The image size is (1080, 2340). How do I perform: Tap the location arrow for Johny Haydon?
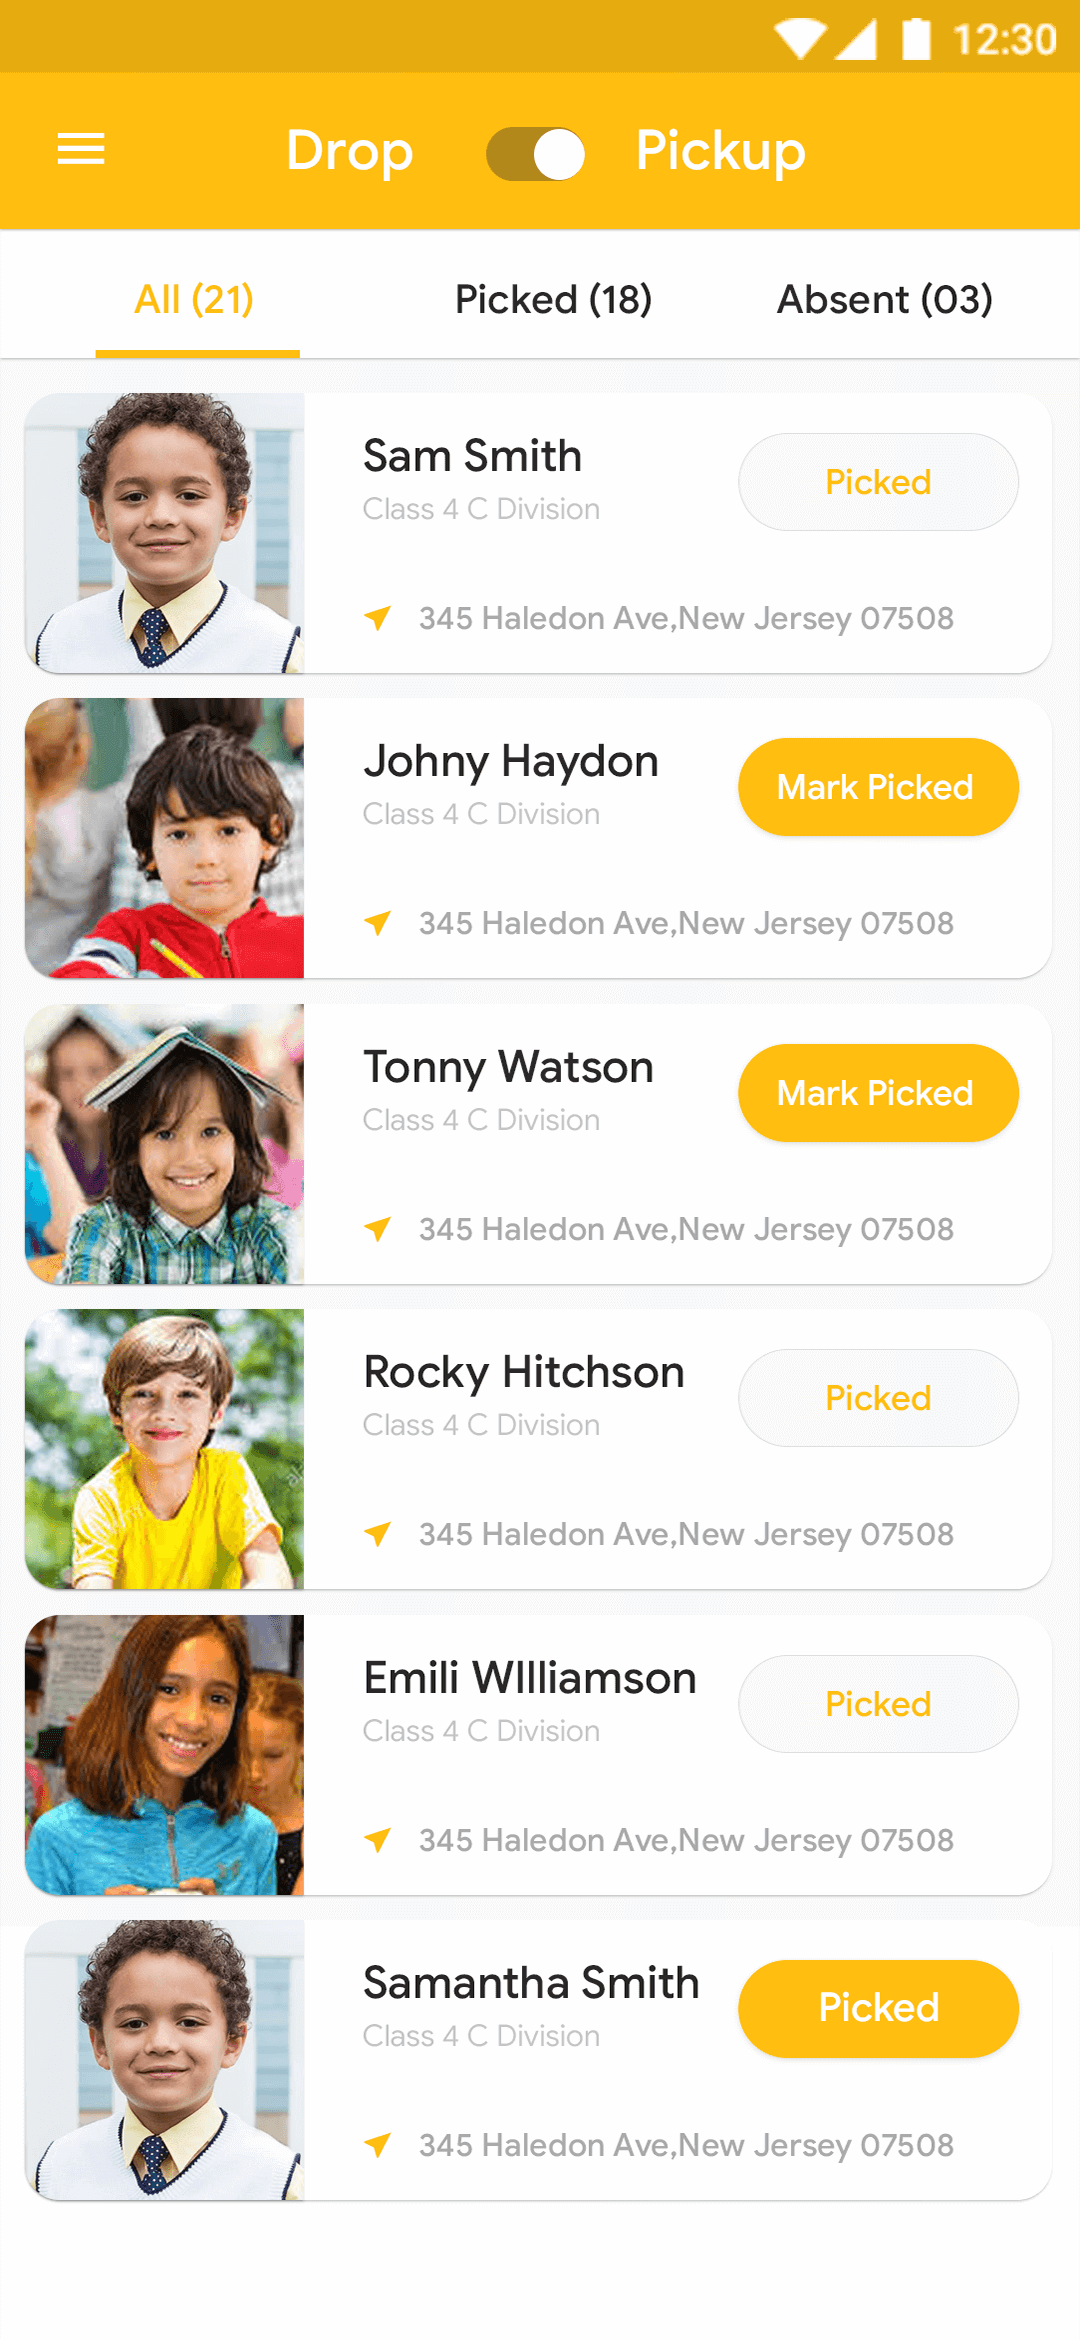coord(378,923)
